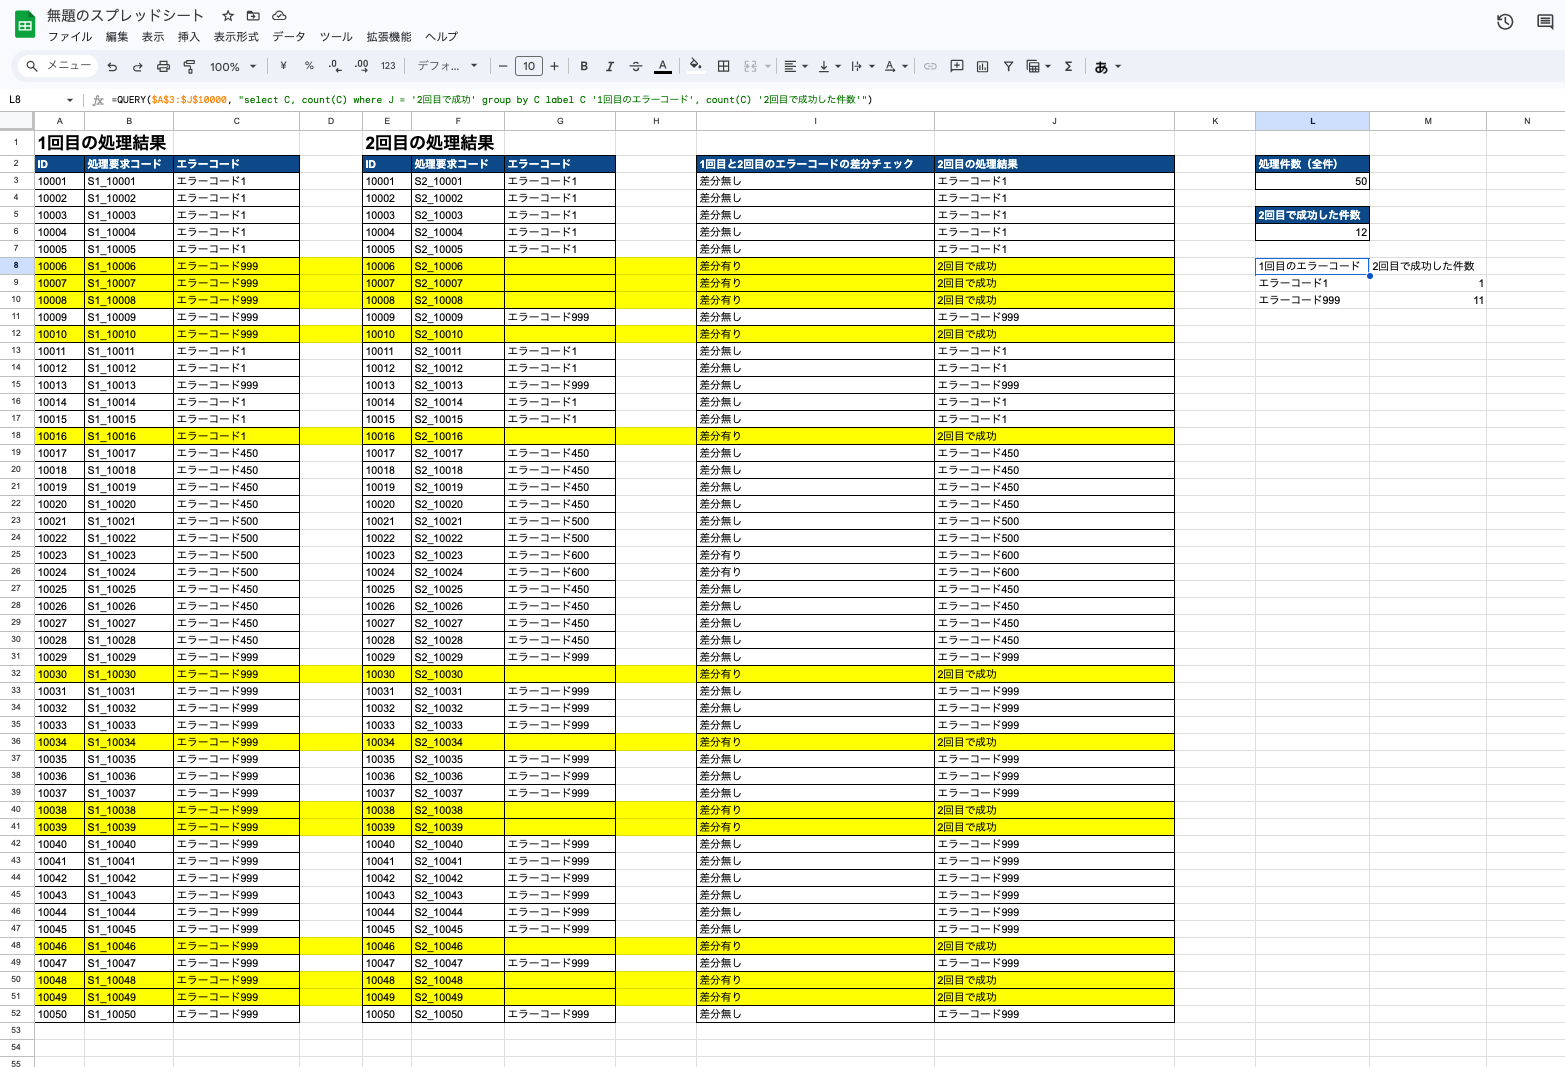Select row 8 header
This screenshot has width=1565, height=1067.
[x=16, y=266]
